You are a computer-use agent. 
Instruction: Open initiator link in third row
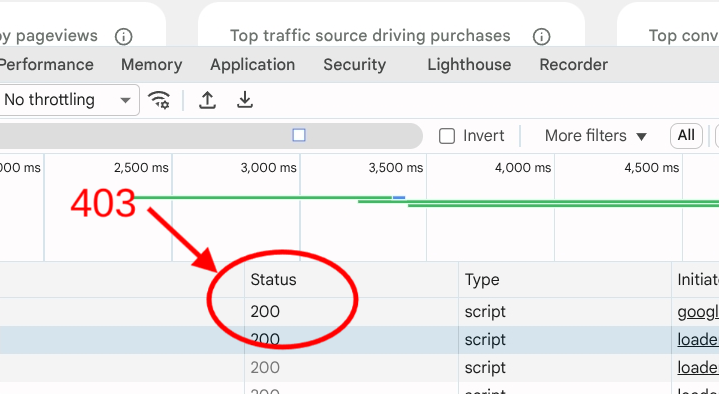[x=698, y=368]
